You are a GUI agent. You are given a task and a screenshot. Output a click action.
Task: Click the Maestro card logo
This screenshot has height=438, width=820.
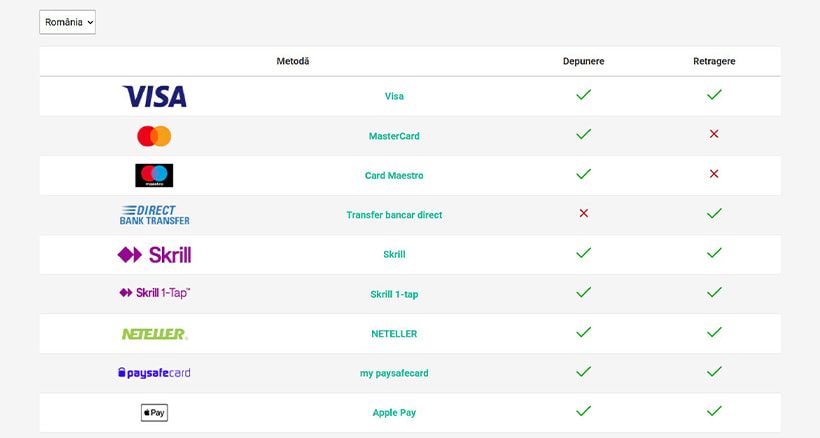(x=154, y=176)
